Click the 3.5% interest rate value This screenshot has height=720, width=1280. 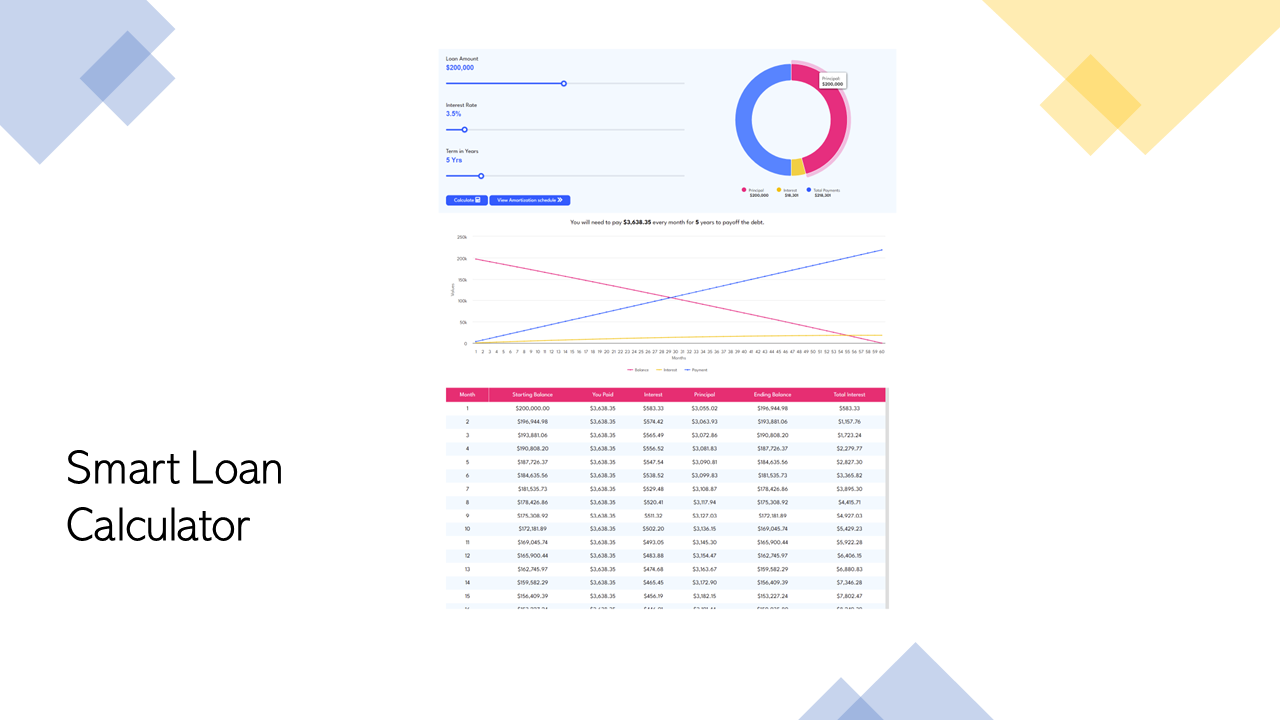(453, 114)
